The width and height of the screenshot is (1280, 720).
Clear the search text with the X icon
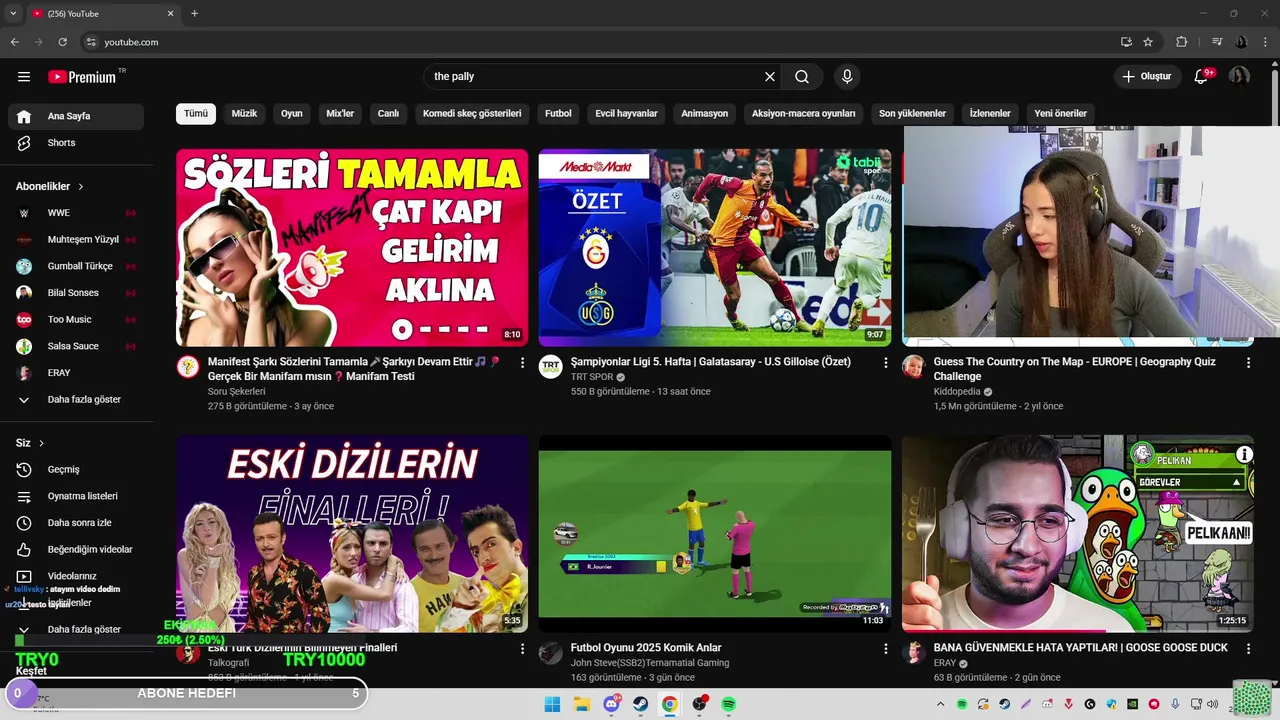tap(770, 77)
